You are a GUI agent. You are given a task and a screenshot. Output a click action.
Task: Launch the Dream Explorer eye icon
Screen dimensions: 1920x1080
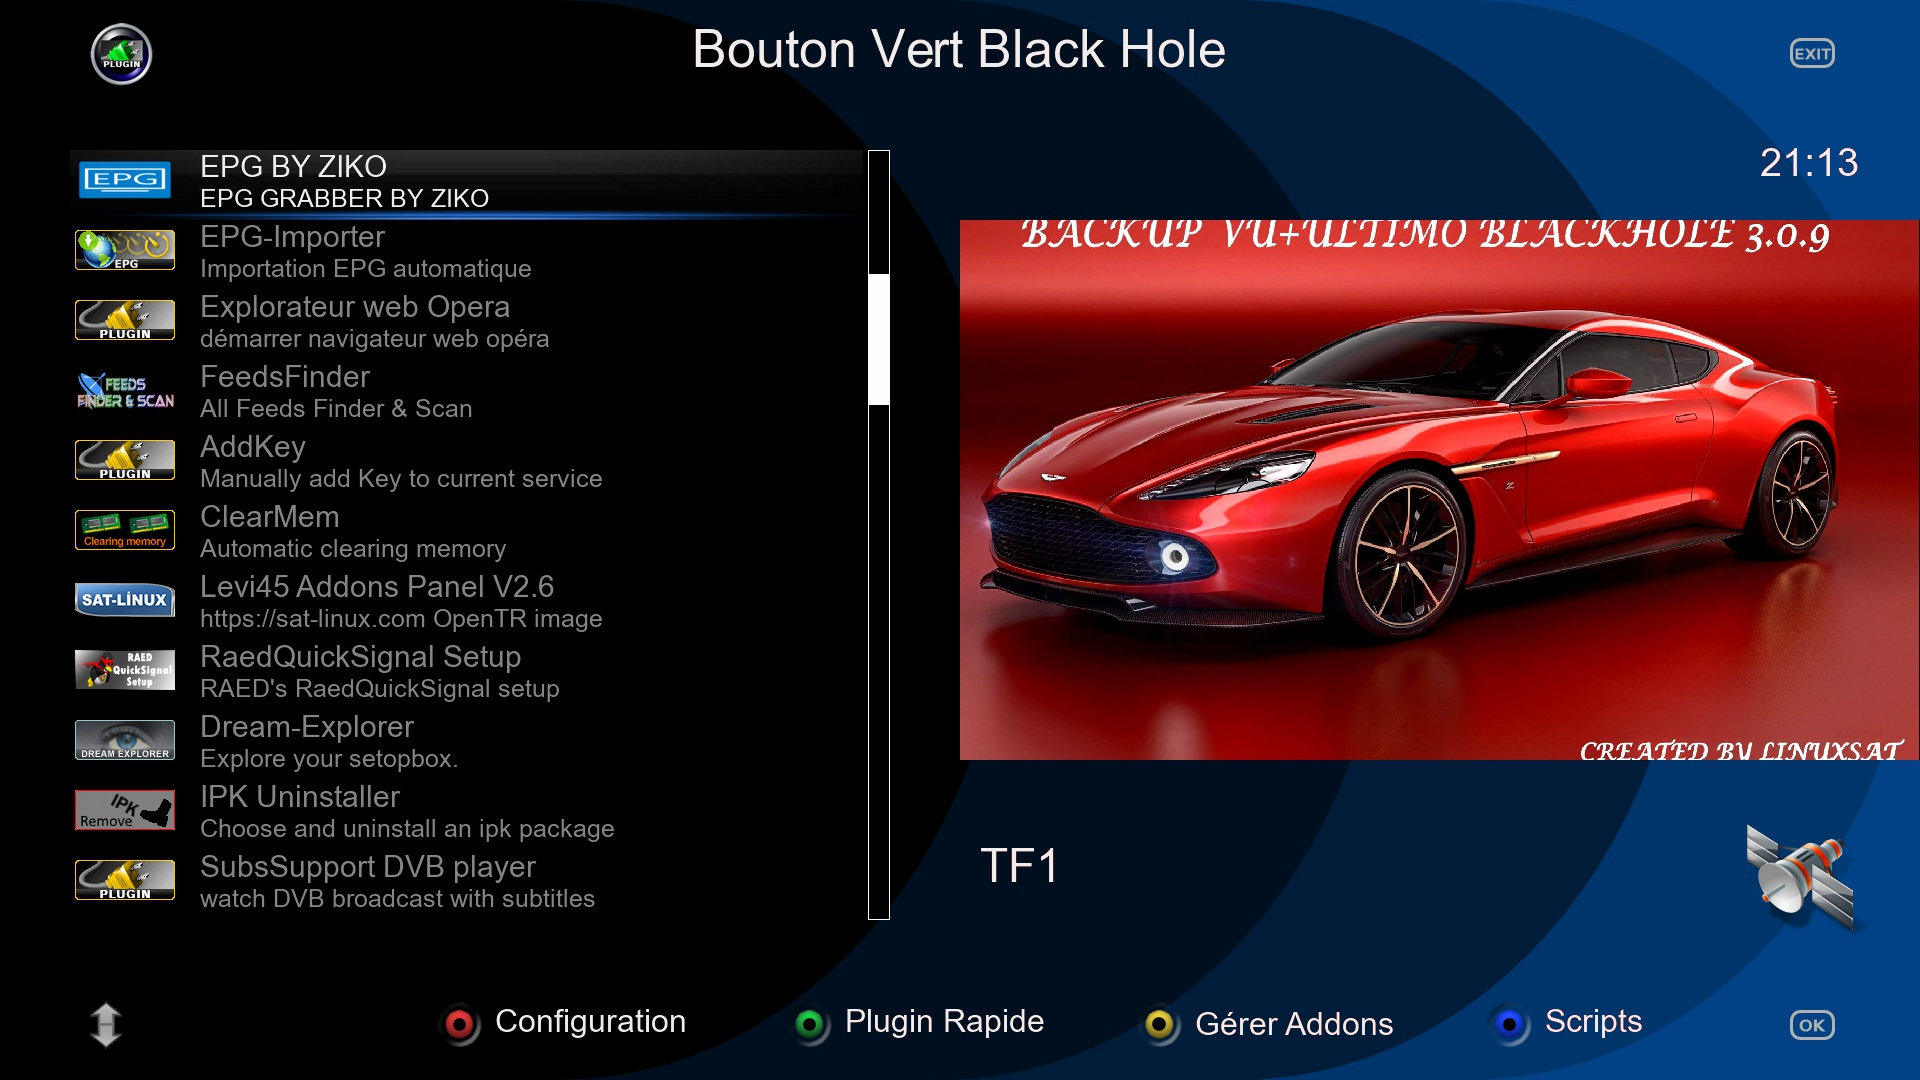[x=125, y=740]
